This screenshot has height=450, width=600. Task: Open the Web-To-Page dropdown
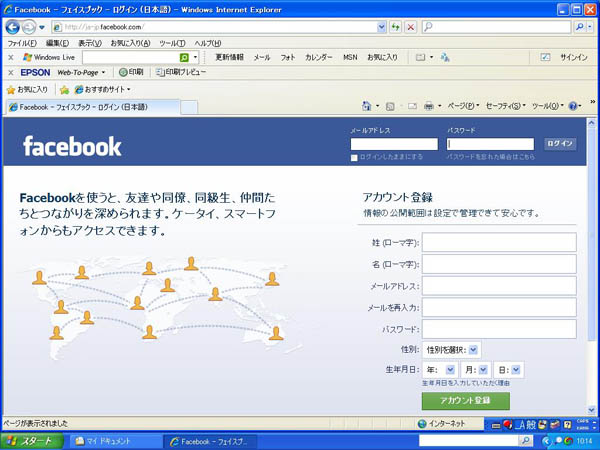coord(81,72)
